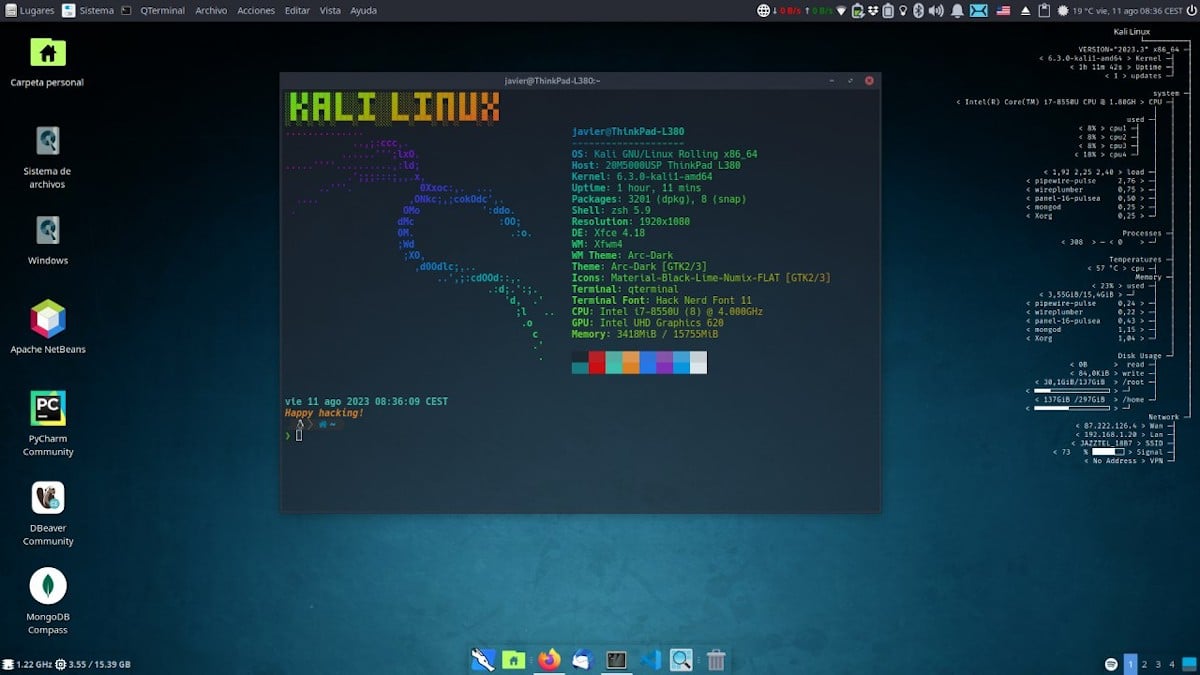1200x675 pixels.
Task: Open the Wi-Fi tray indicator
Action: click(841, 11)
